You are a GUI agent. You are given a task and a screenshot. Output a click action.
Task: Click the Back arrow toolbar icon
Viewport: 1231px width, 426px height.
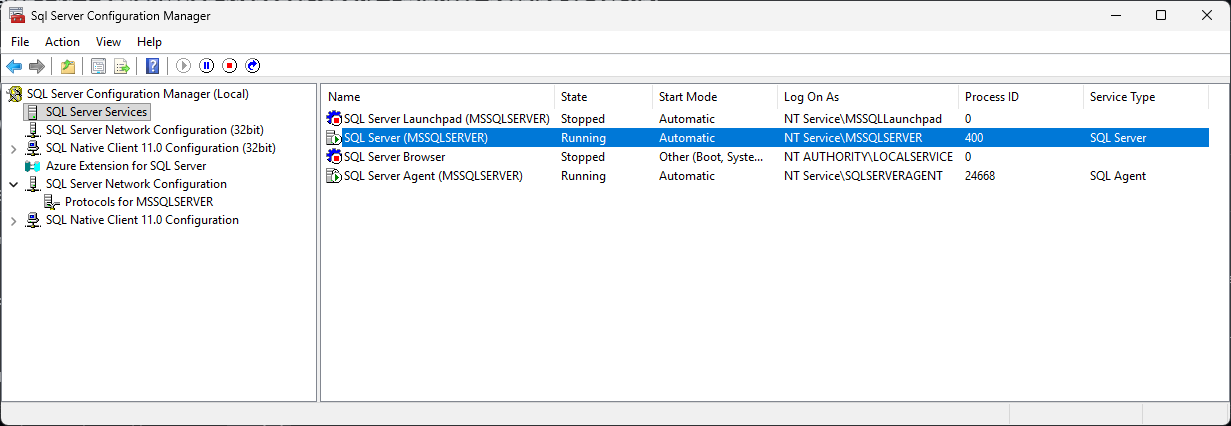point(14,66)
